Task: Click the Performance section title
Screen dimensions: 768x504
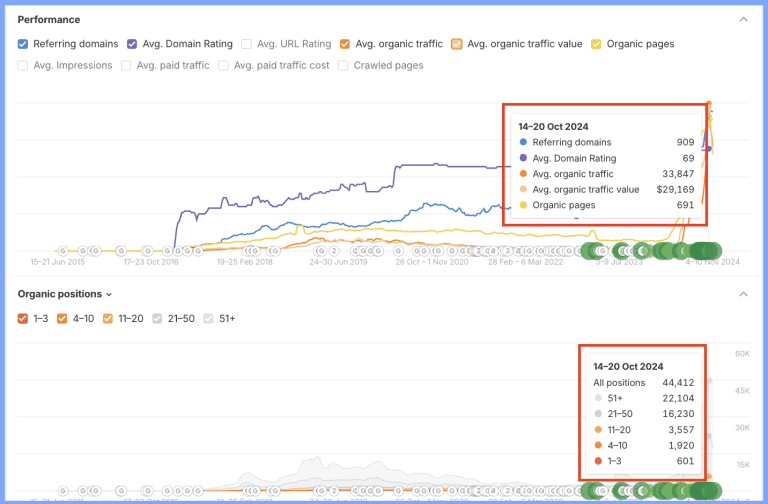Action: tap(49, 20)
